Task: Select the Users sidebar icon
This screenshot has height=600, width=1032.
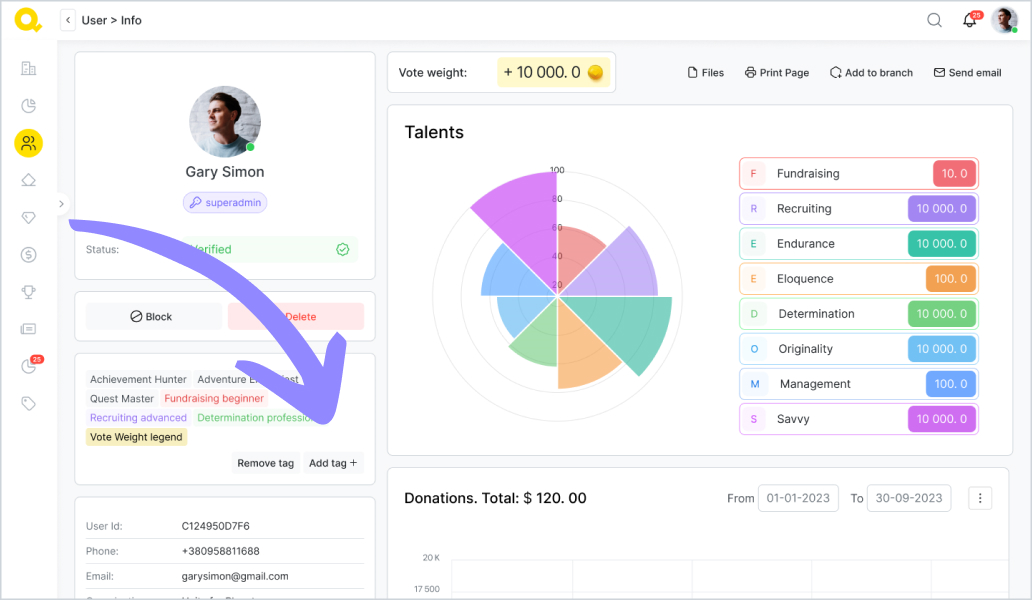Action: click(x=29, y=143)
